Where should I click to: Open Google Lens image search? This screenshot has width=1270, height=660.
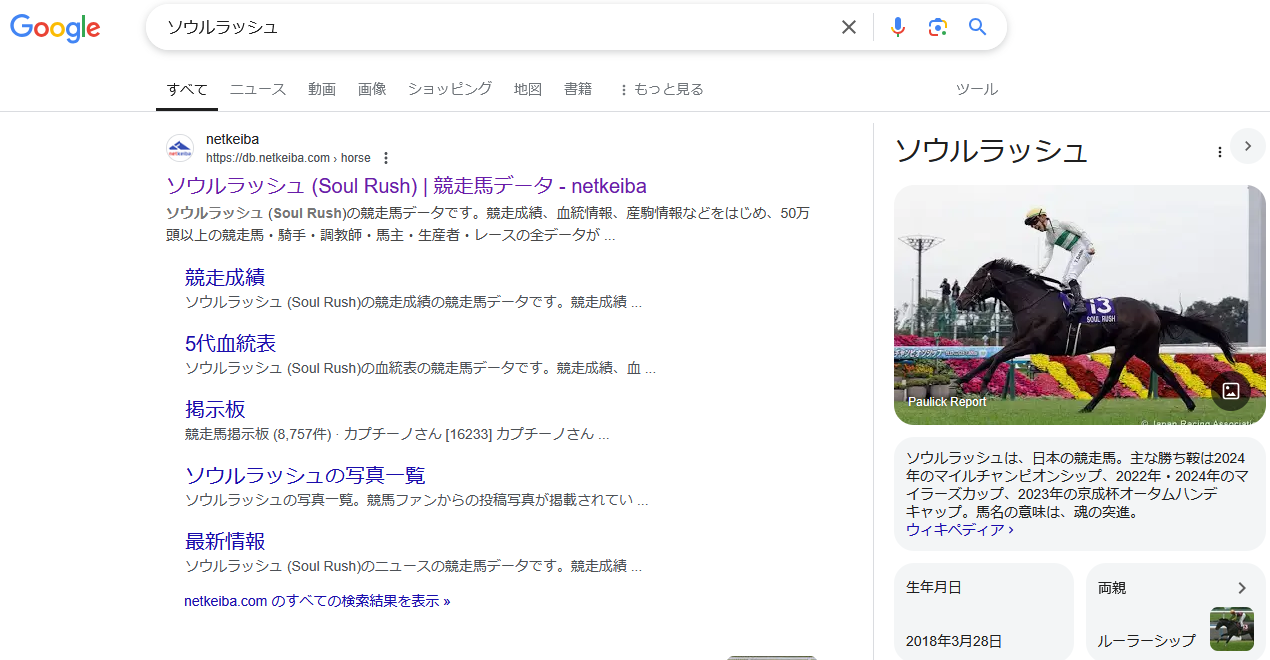coord(937,27)
